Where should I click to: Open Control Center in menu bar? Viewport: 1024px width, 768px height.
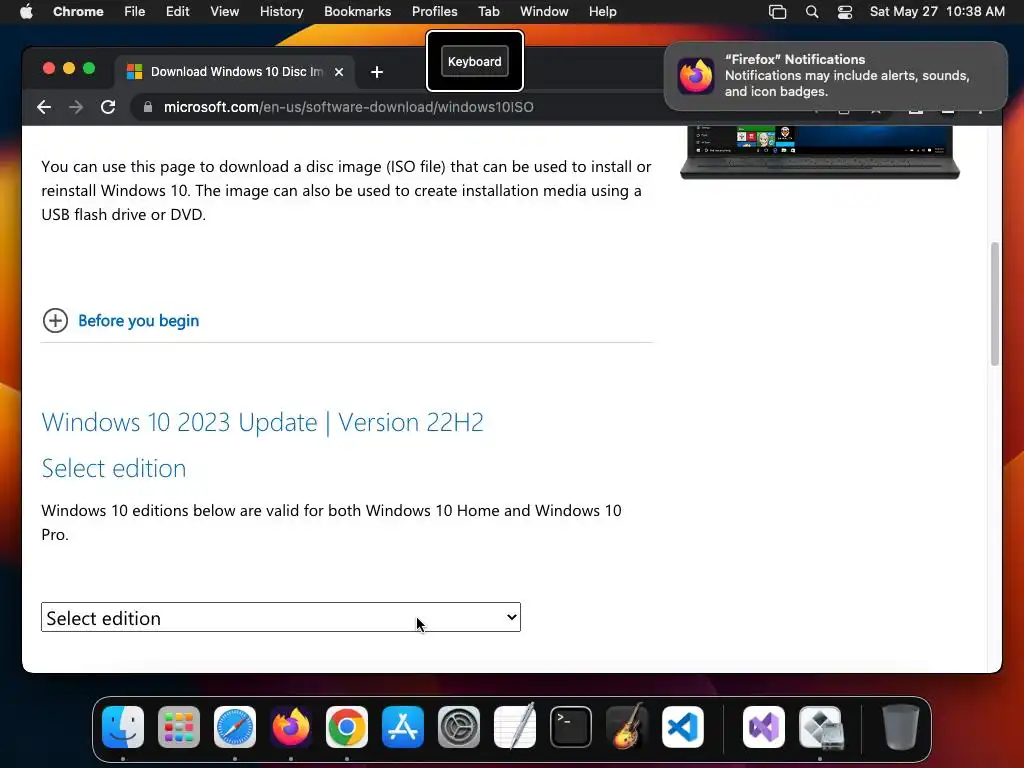pos(845,12)
